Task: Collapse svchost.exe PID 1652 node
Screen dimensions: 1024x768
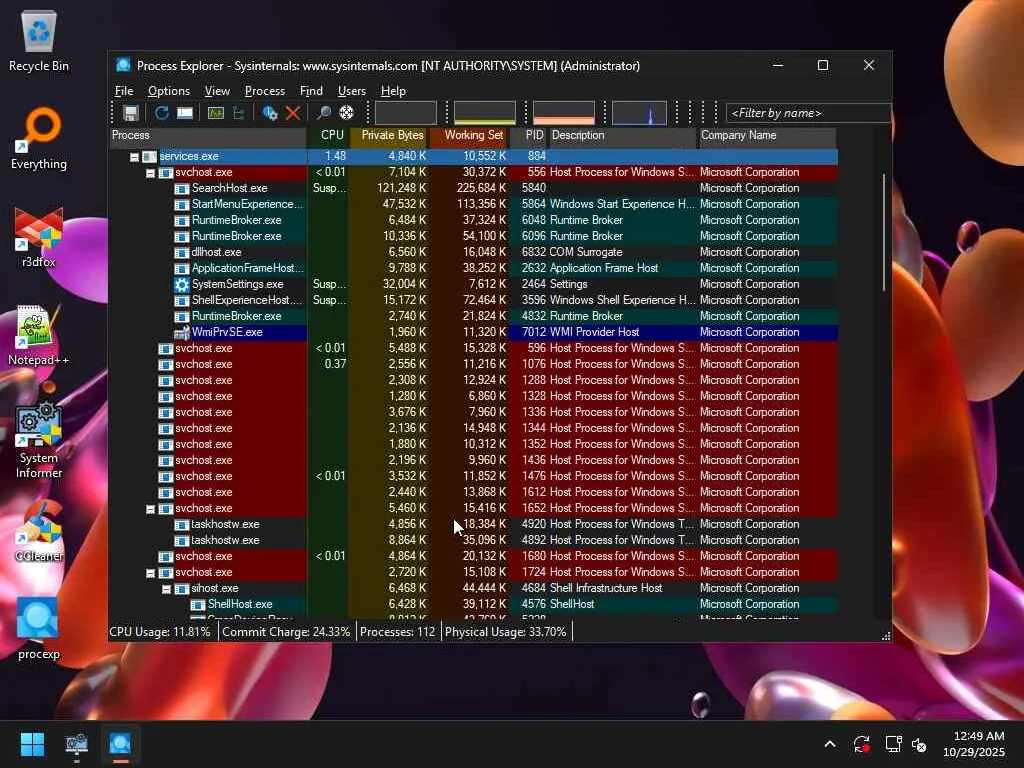Action: pos(150,509)
